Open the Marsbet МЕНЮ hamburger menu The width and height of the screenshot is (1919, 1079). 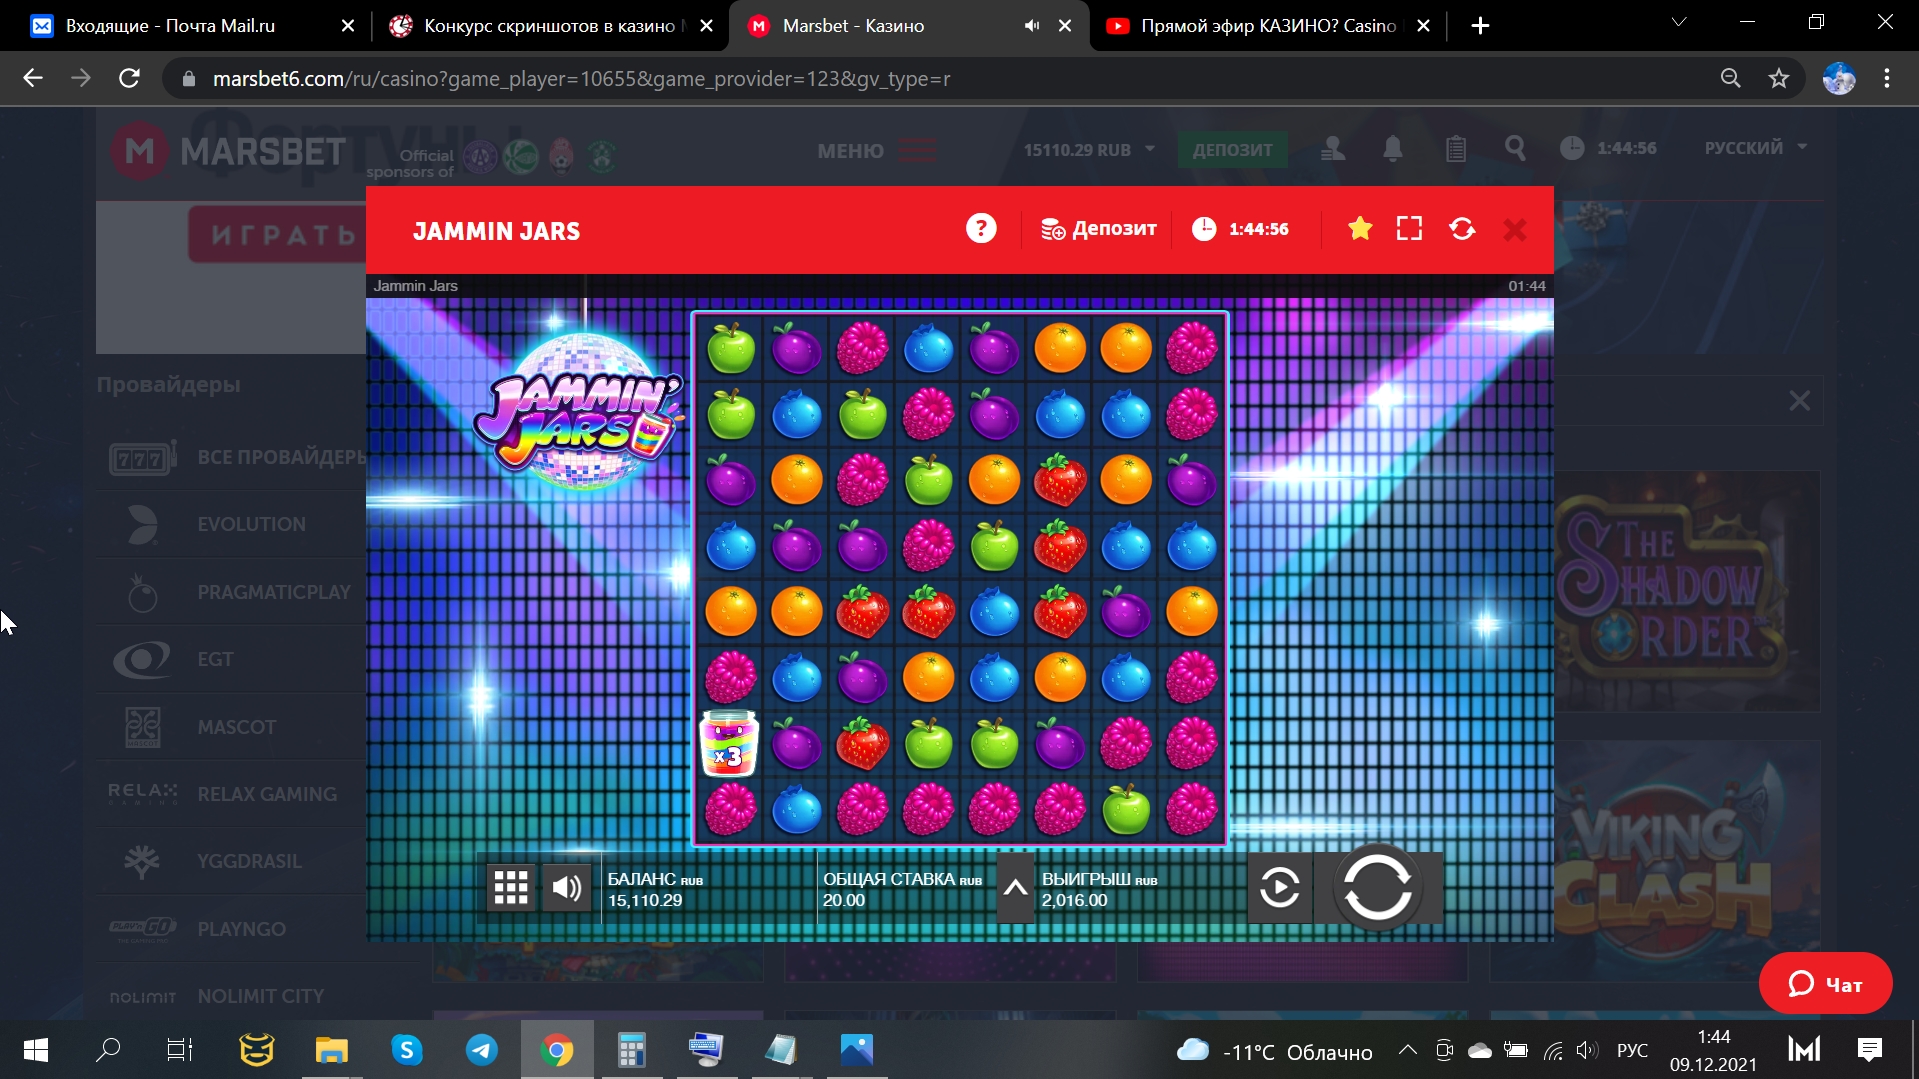click(x=876, y=150)
